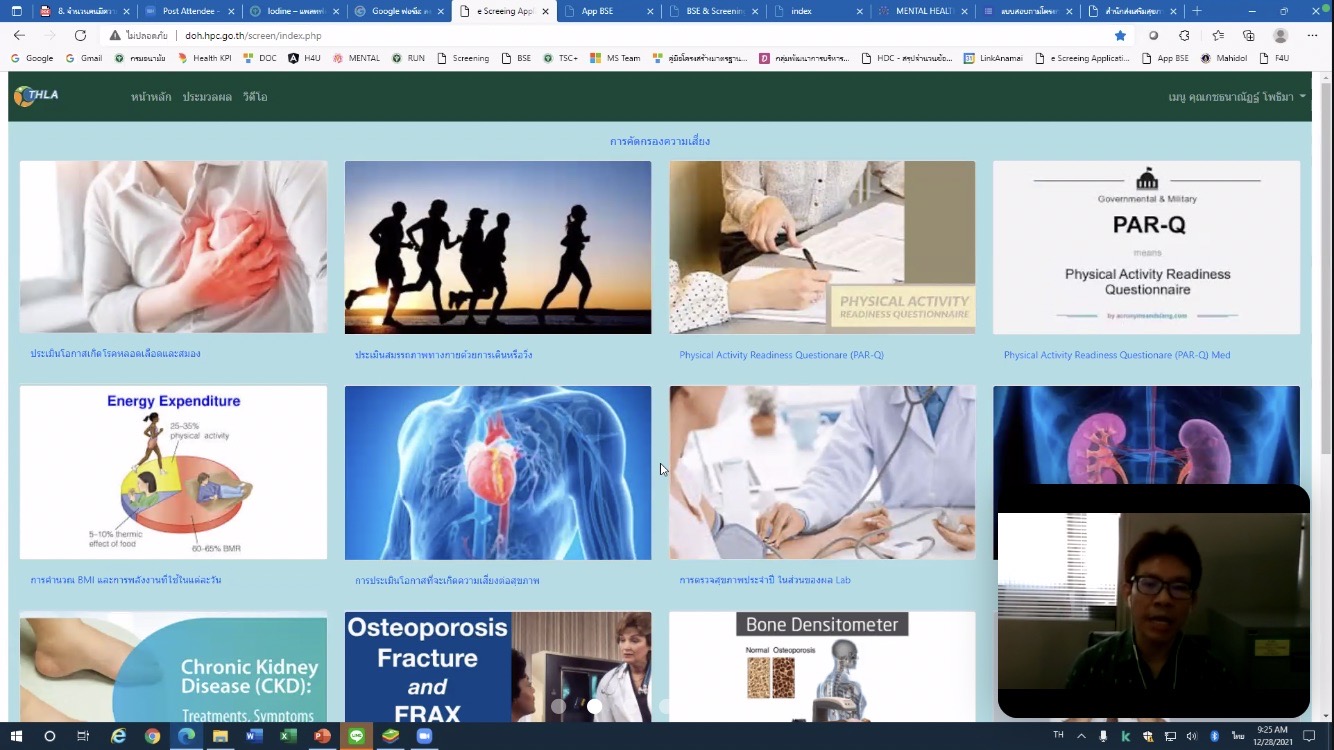Open the LINE app from the taskbar

tap(356, 736)
